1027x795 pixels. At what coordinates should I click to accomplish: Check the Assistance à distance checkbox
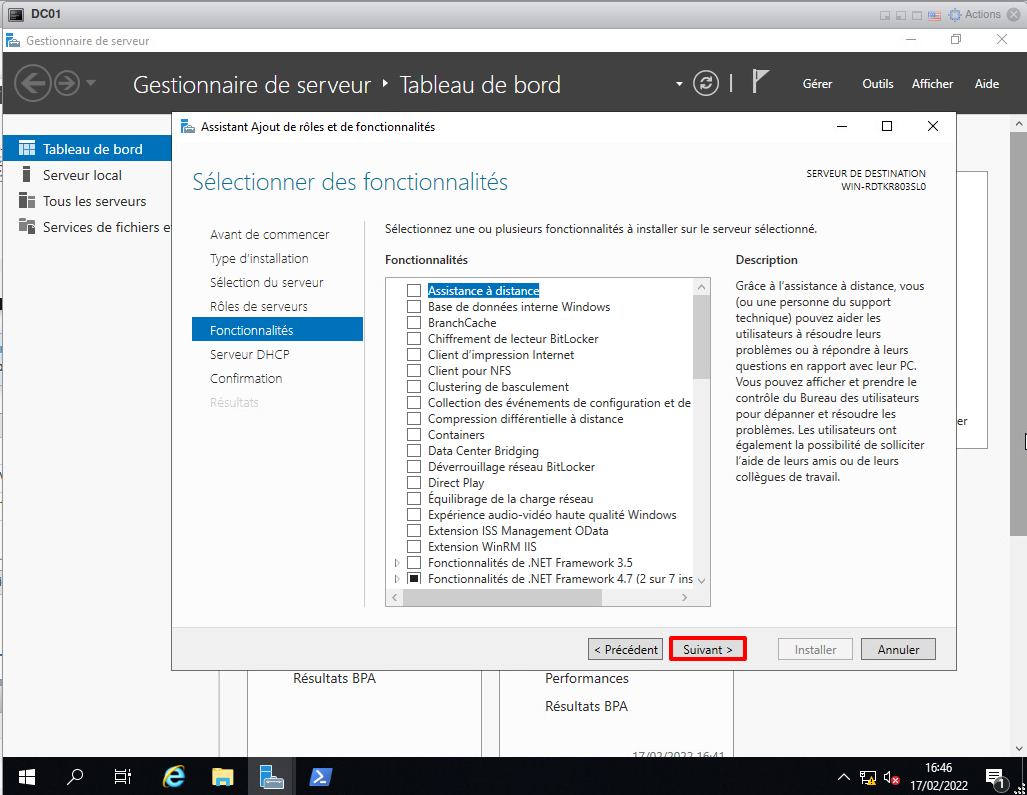tap(414, 291)
